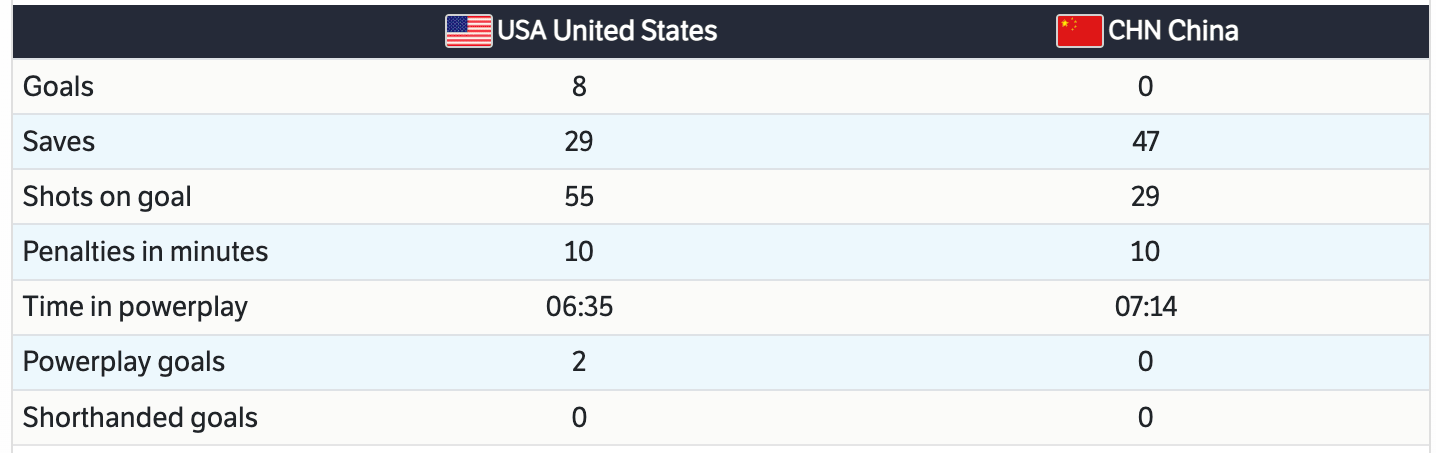The image size is (1436, 453).
Task: Click USA's powerplay time 06:35
Action: coord(579,306)
